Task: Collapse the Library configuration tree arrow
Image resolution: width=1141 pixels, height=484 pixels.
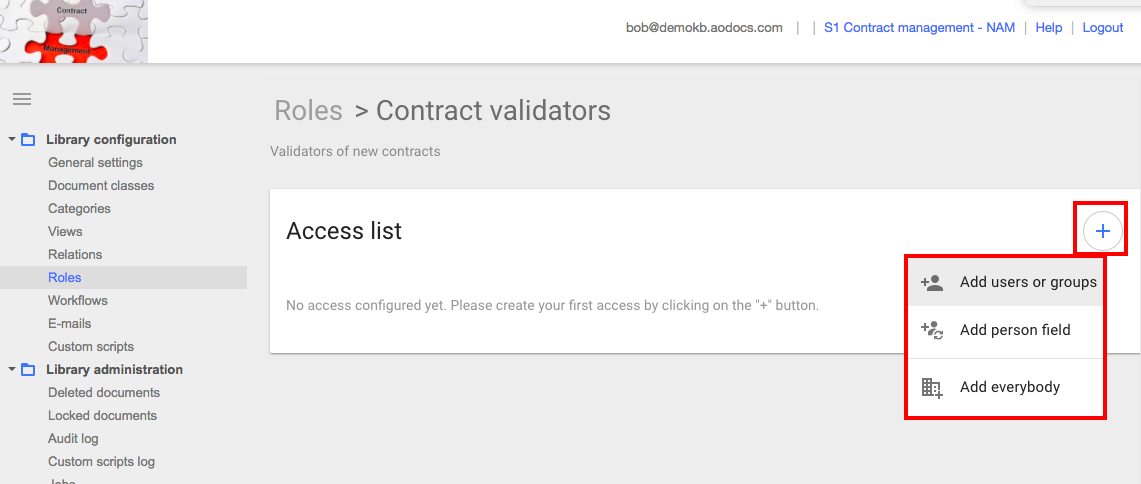Action: pos(12,139)
